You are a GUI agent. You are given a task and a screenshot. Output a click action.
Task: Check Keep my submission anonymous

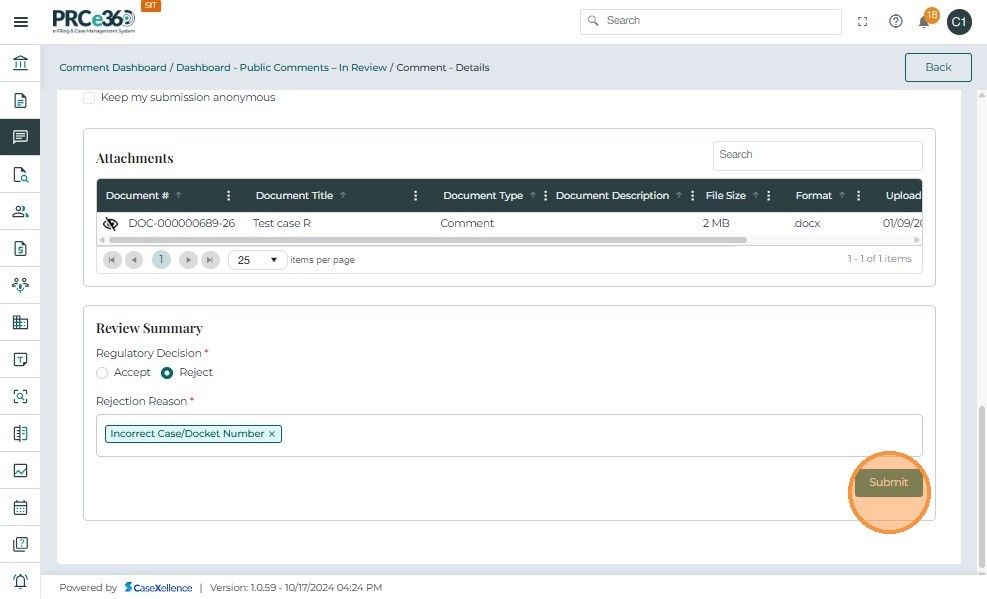pyautogui.click(x=89, y=98)
